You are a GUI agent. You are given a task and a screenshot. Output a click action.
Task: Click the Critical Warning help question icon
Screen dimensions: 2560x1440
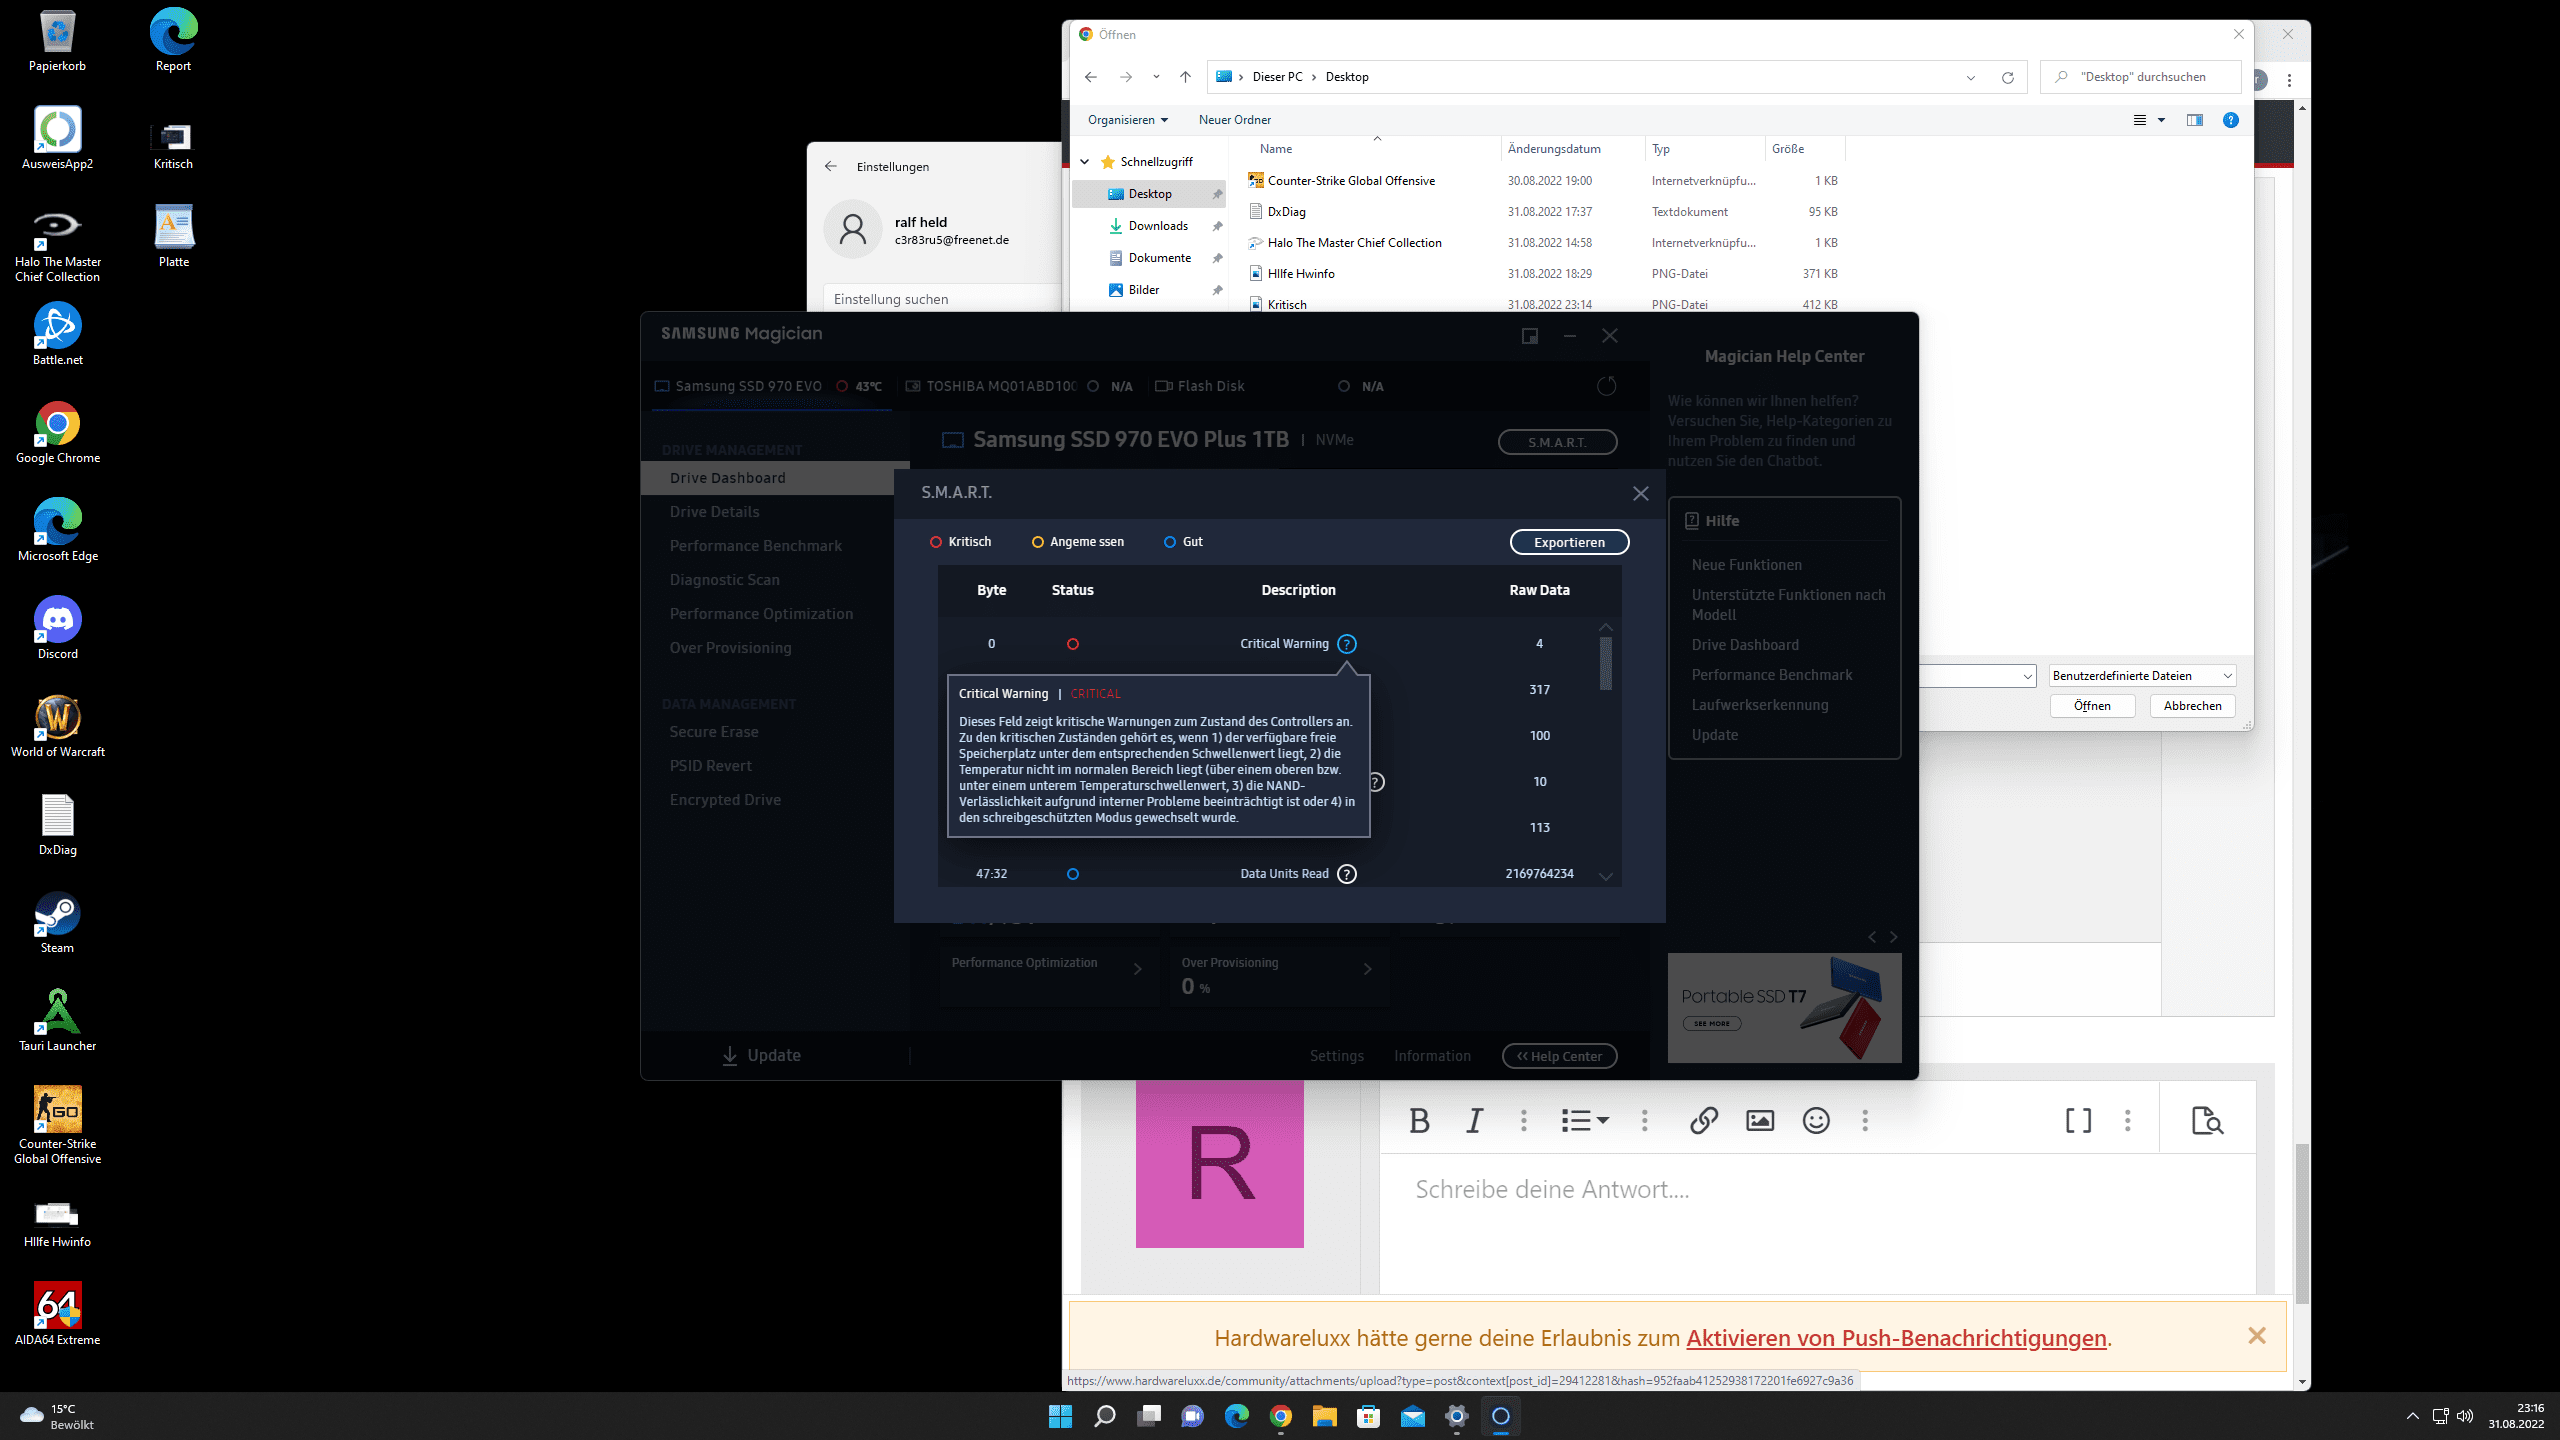coord(1347,644)
